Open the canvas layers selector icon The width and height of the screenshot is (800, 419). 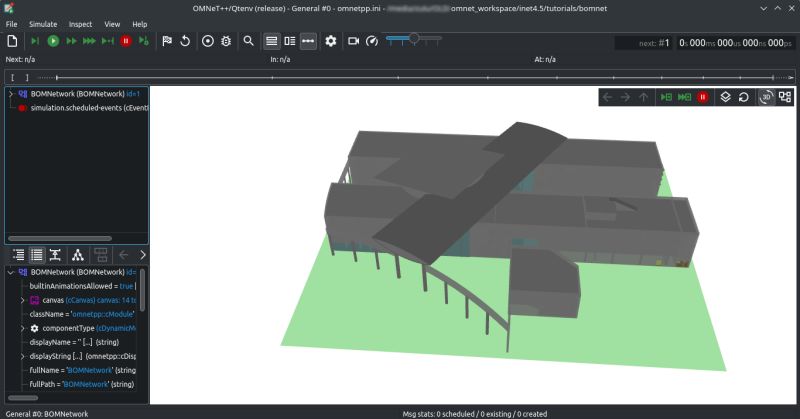pyautogui.click(x=726, y=97)
